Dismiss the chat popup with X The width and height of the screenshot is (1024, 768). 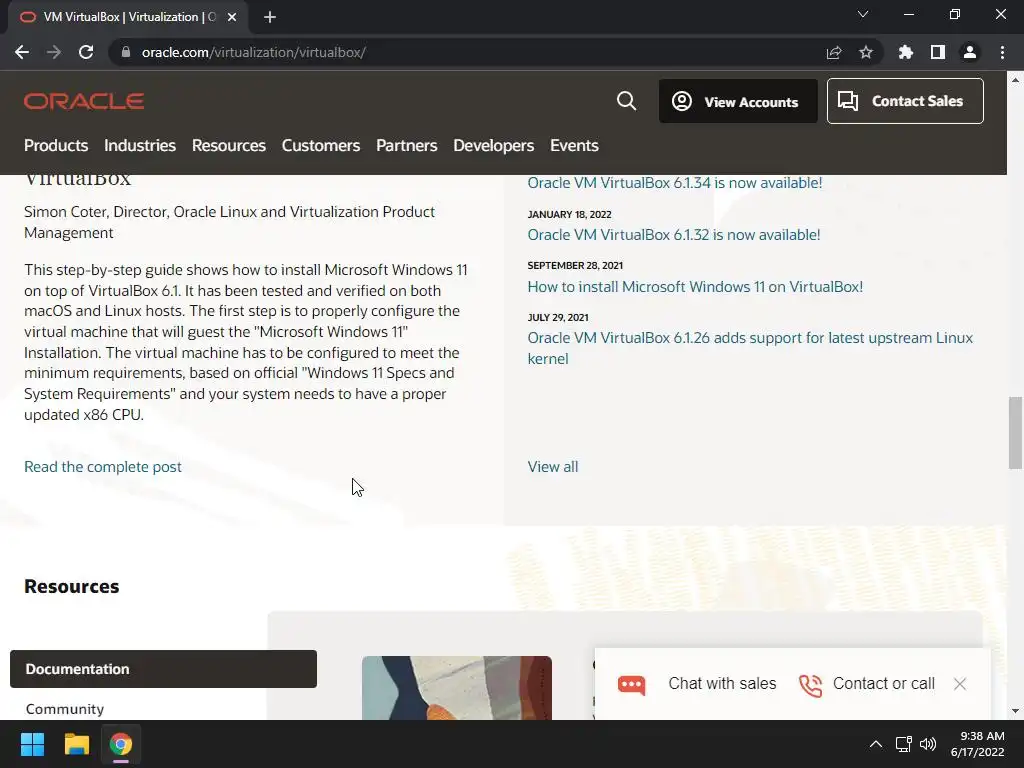pyautogui.click(x=959, y=684)
